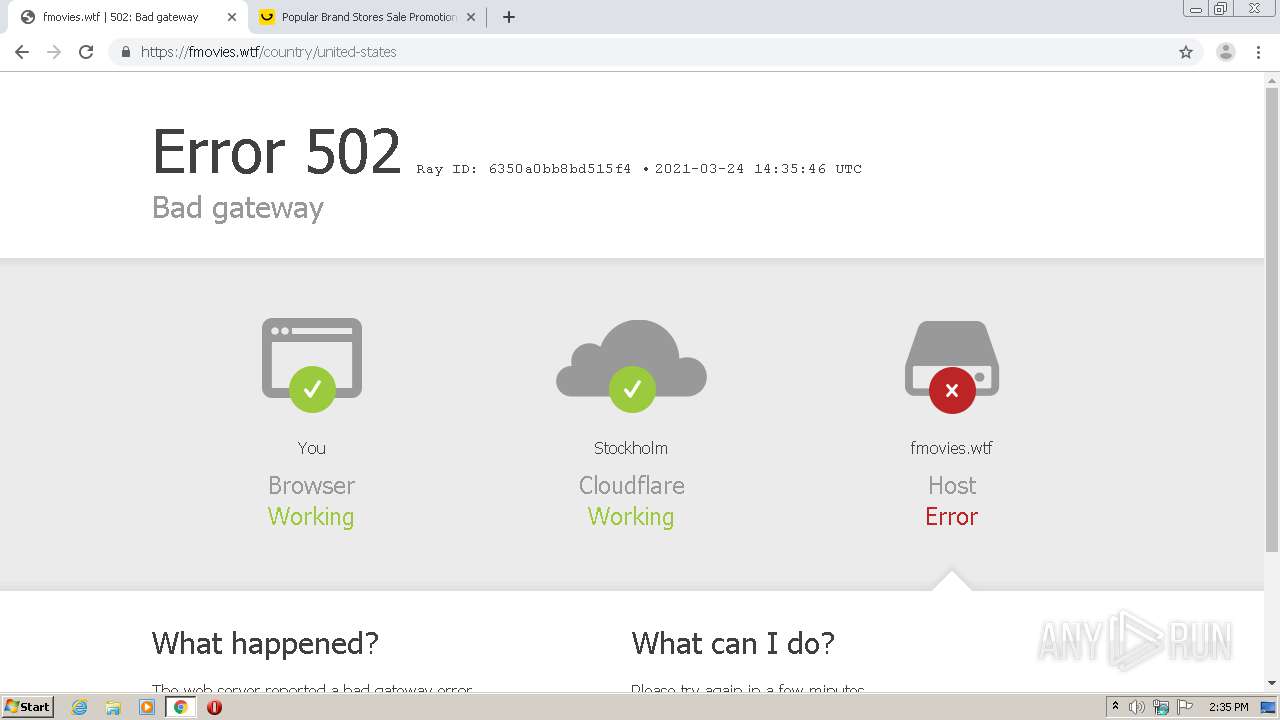1280x720 pixels.
Task: Click the Host label
Action: coord(952,485)
